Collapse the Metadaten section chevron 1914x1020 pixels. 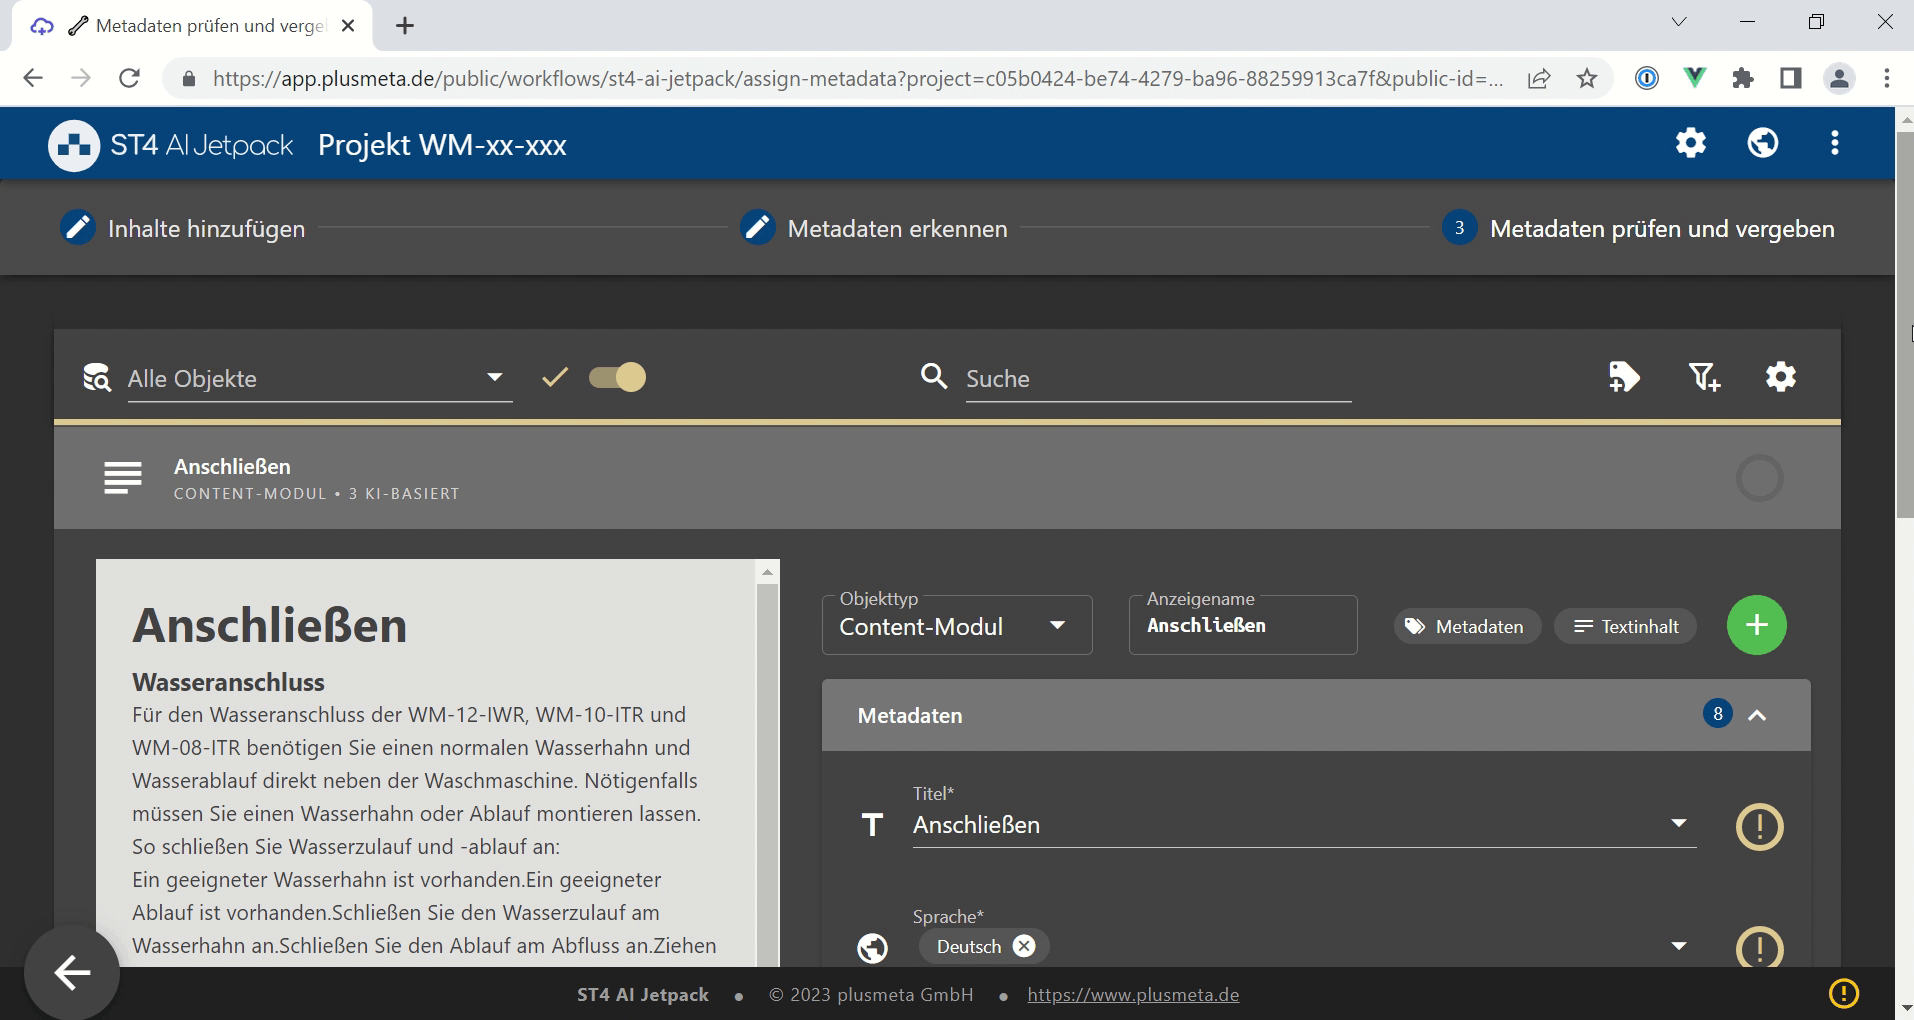[x=1757, y=715]
